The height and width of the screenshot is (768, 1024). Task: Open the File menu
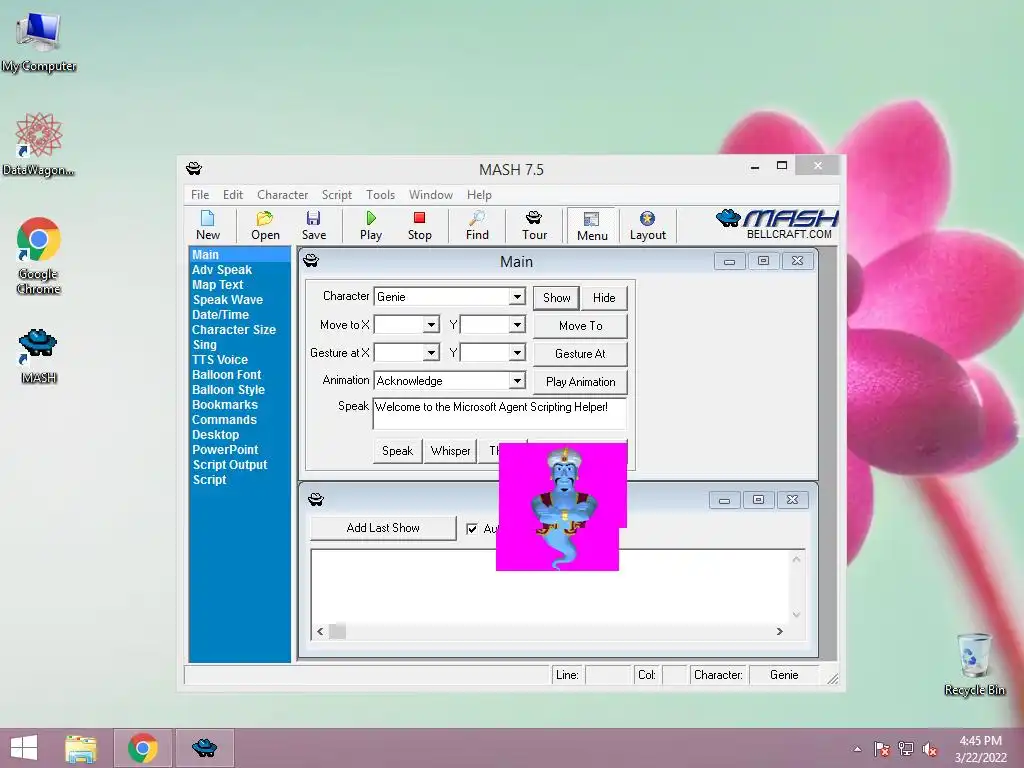click(200, 195)
